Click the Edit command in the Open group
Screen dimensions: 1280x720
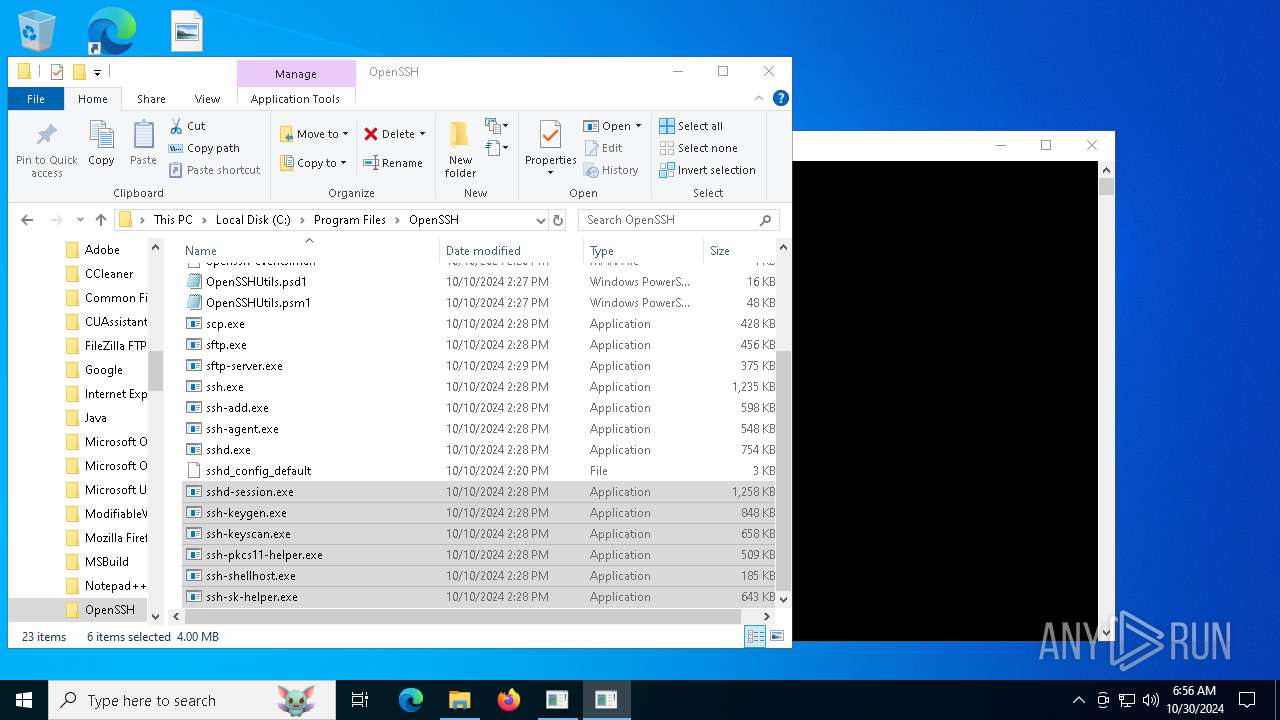point(603,148)
